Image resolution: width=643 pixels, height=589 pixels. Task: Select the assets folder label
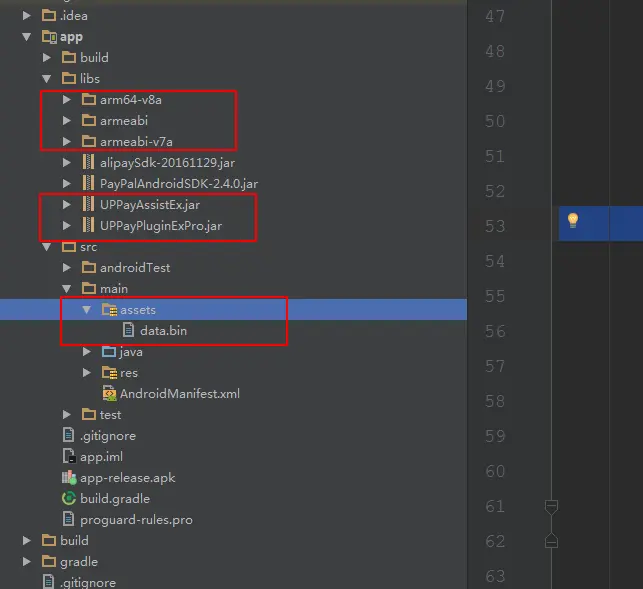138,310
